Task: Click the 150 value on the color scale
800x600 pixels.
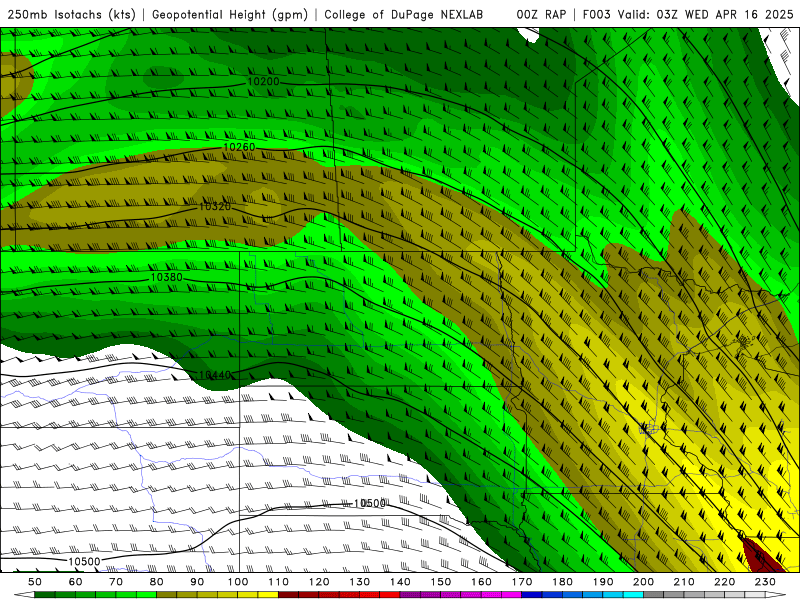Action: (441, 582)
